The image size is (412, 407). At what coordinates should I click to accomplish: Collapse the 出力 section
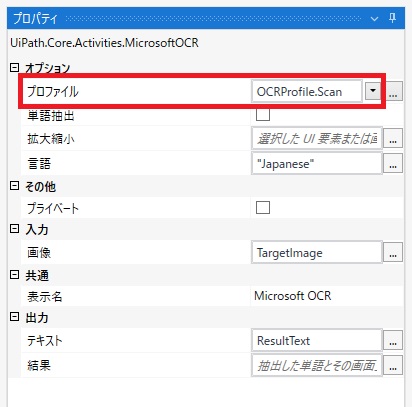[x=14, y=317]
